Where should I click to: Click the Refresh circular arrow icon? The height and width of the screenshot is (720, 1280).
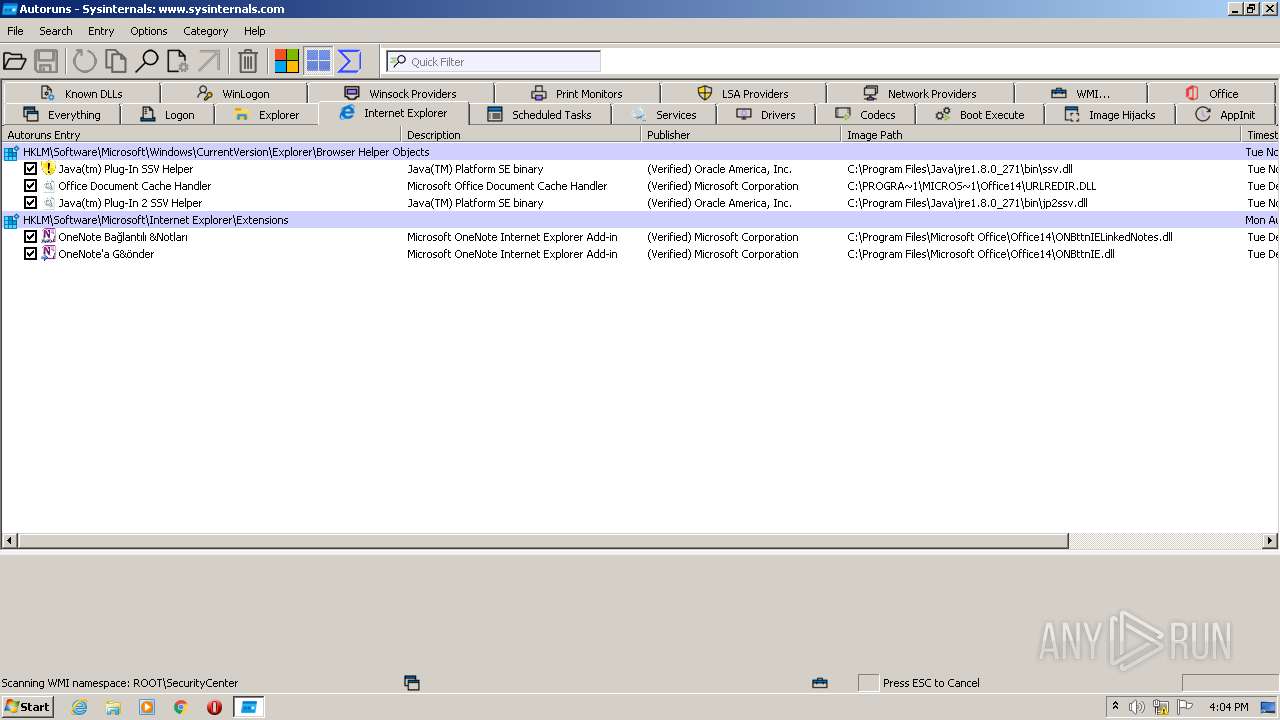(85, 62)
